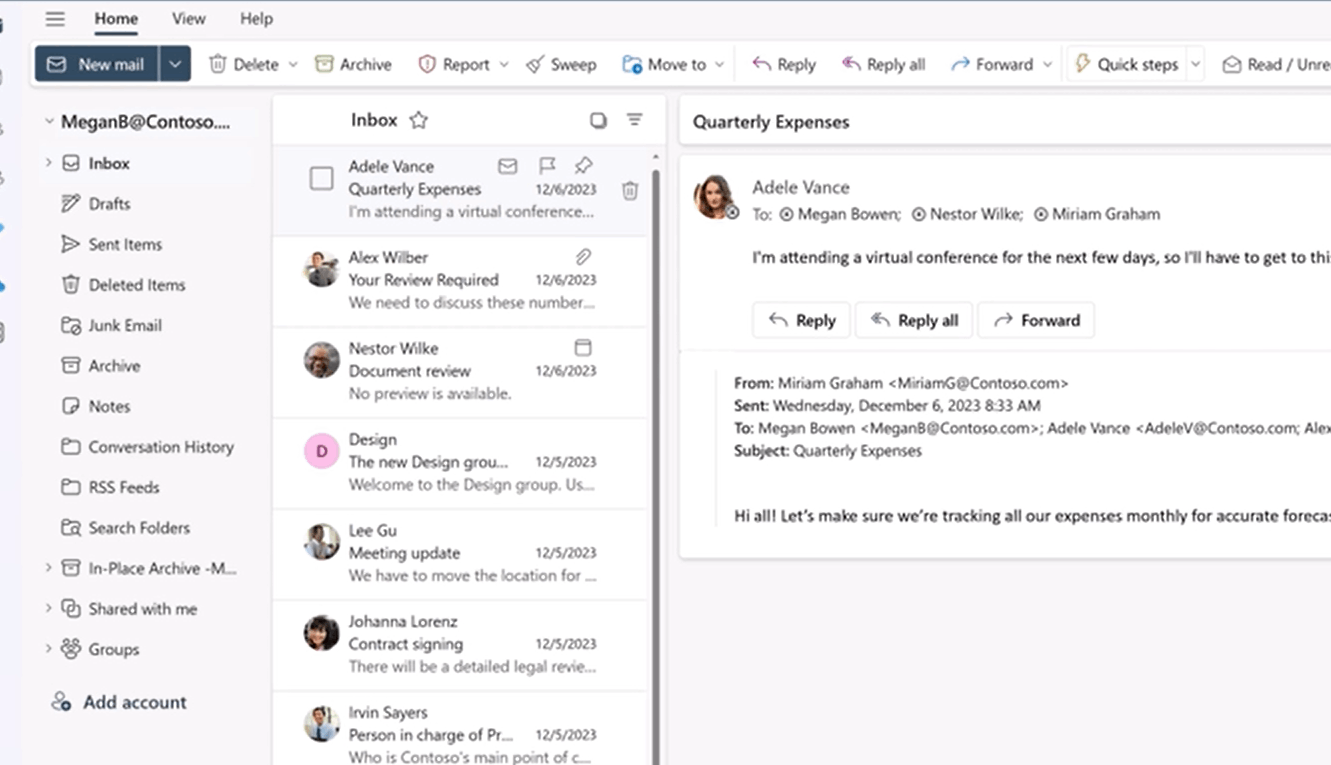Viewport: 1331px width, 765px height.
Task: Expand the Shared with me chevron
Action: click(48, 608)
